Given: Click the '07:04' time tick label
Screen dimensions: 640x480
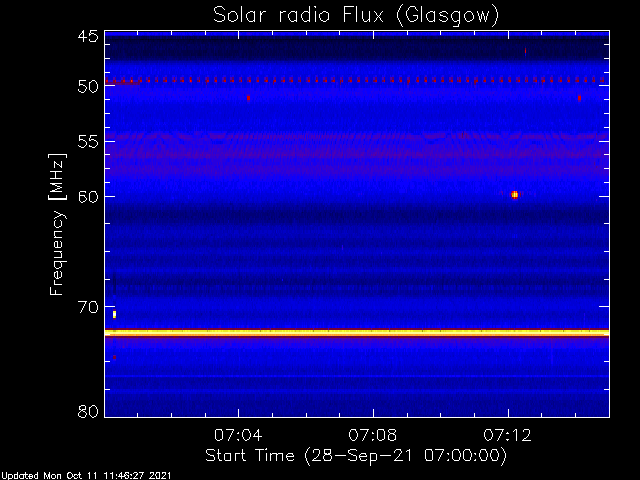Looking at the screenshot, I should (238, 435).
